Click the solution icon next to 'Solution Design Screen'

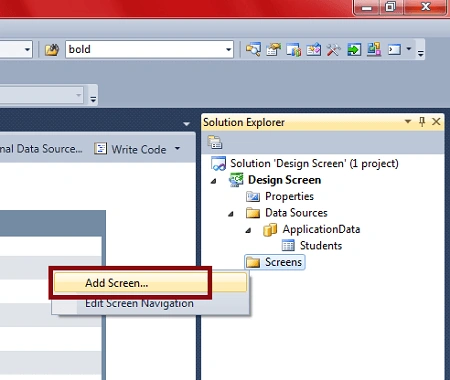click(x=219, y=163)
